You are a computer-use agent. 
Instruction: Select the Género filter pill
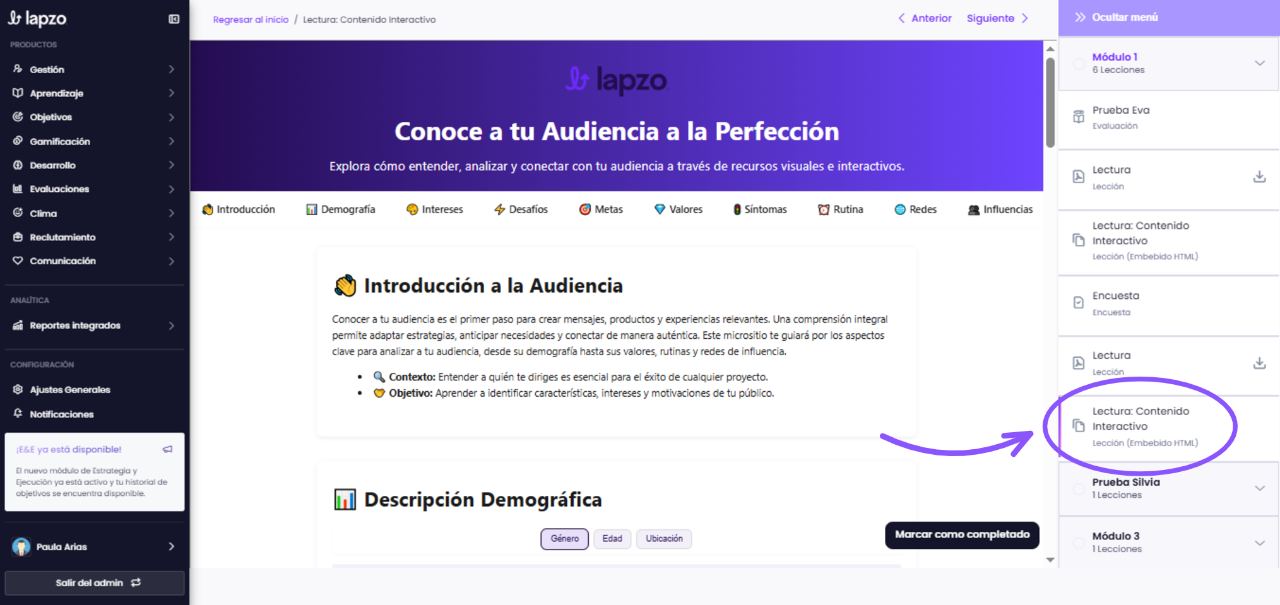(x=565, y=539)
